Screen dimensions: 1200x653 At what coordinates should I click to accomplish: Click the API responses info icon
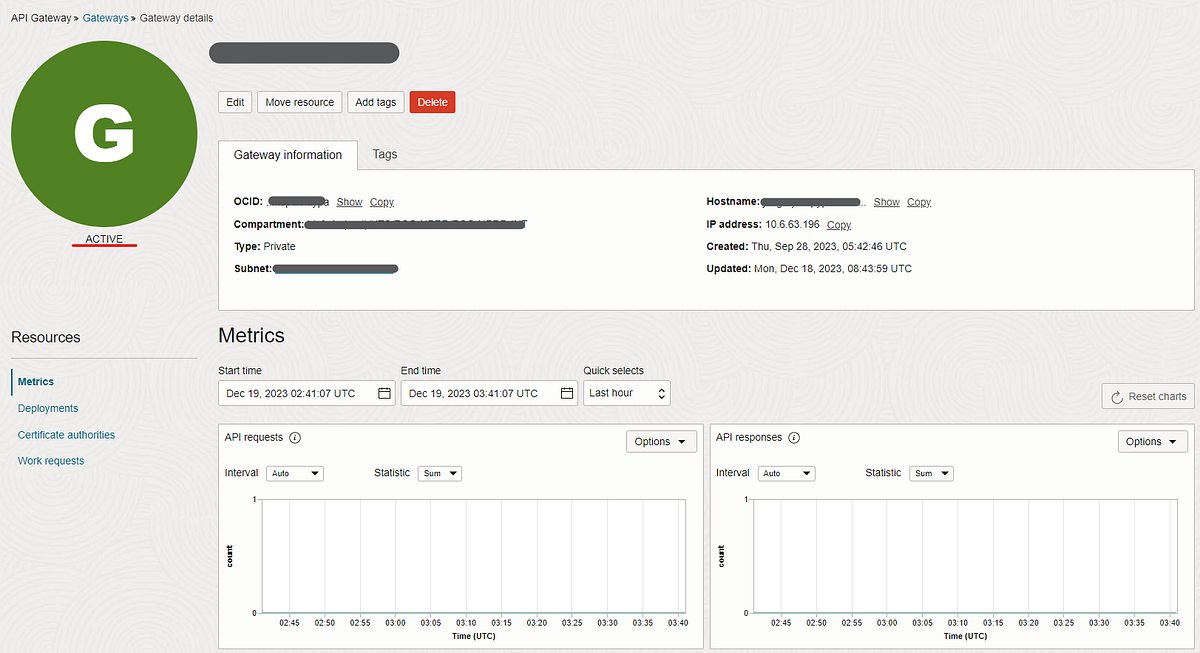[x=793, y=437]
